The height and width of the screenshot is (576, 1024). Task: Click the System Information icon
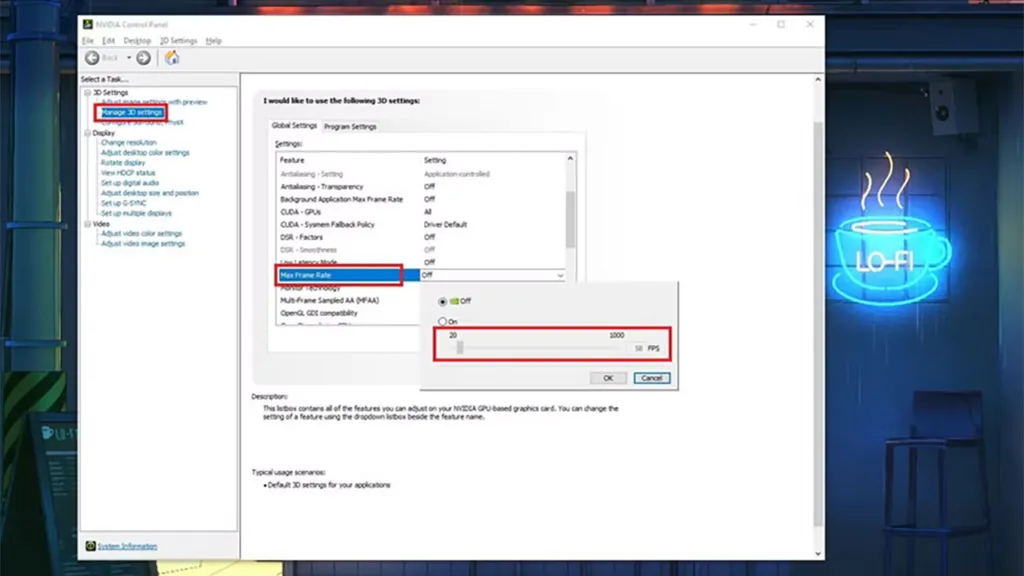90,546
